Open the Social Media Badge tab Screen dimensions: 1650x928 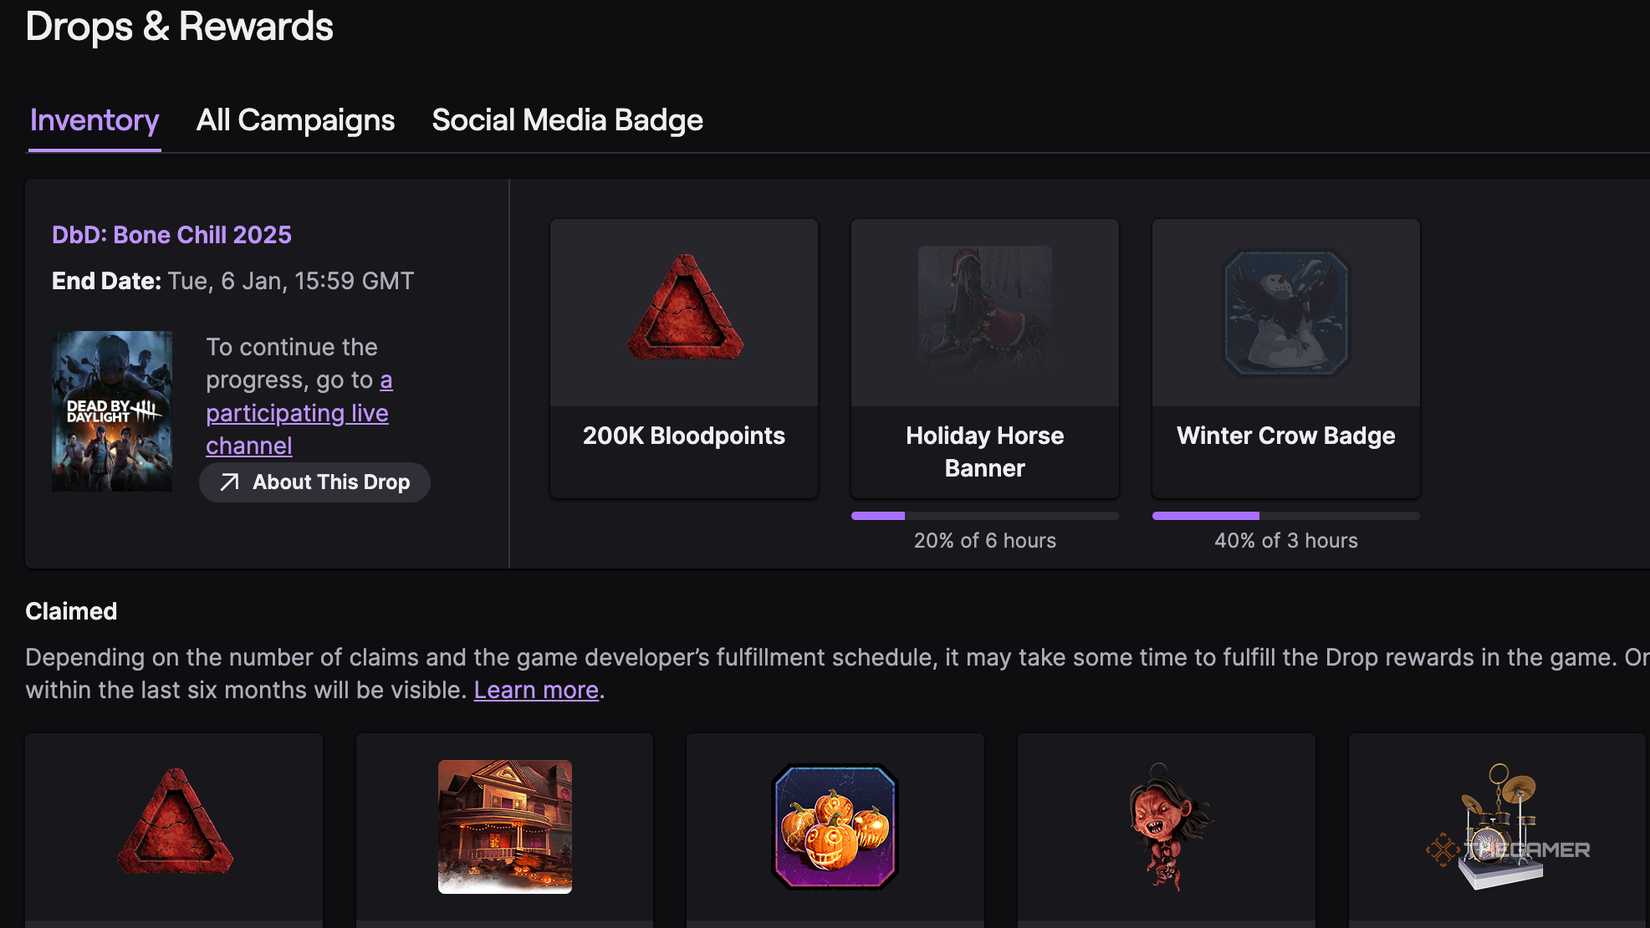click(x=567, y=120)
